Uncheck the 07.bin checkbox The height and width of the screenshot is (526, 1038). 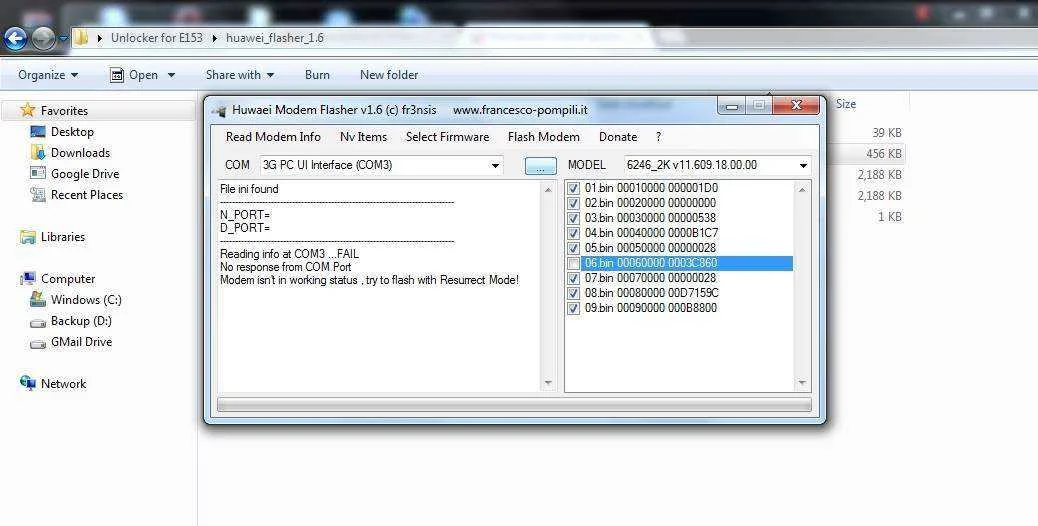point(573,278)
